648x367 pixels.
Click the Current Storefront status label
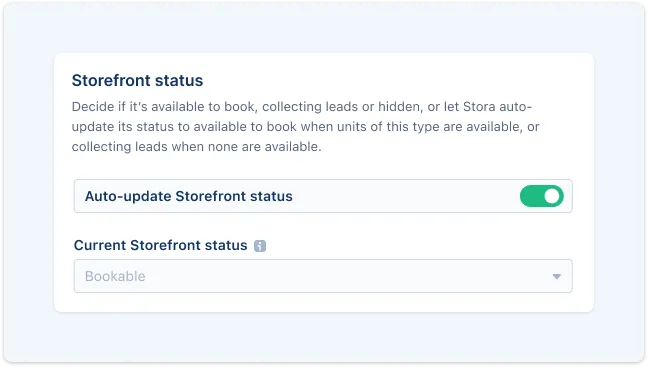point(160,245)
